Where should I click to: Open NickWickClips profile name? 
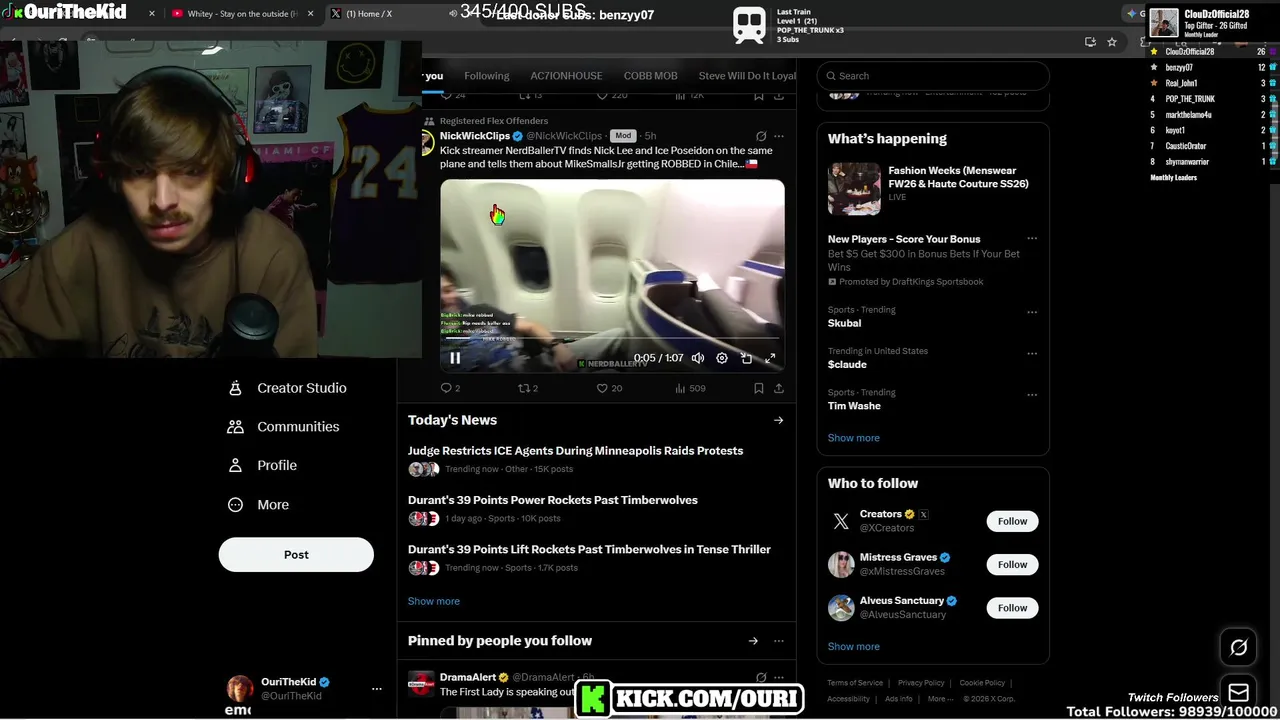475,136
